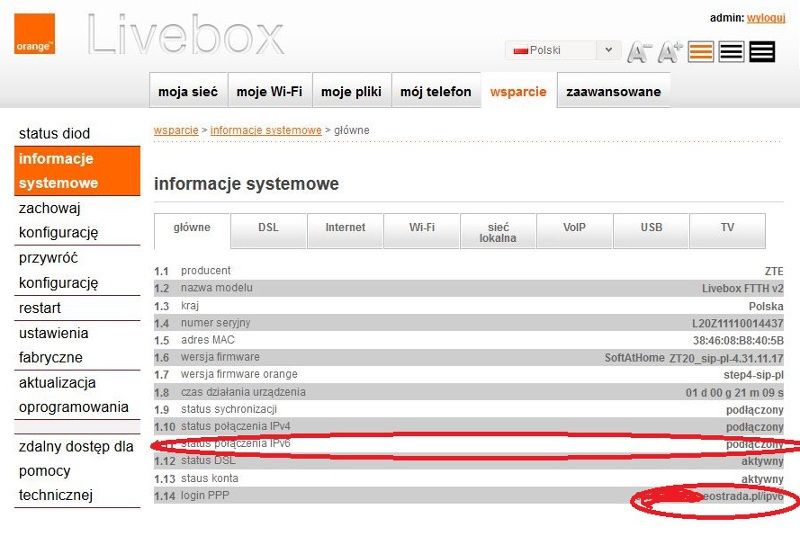Open zachowaj konfigurację sidebar item

[77, 220]
